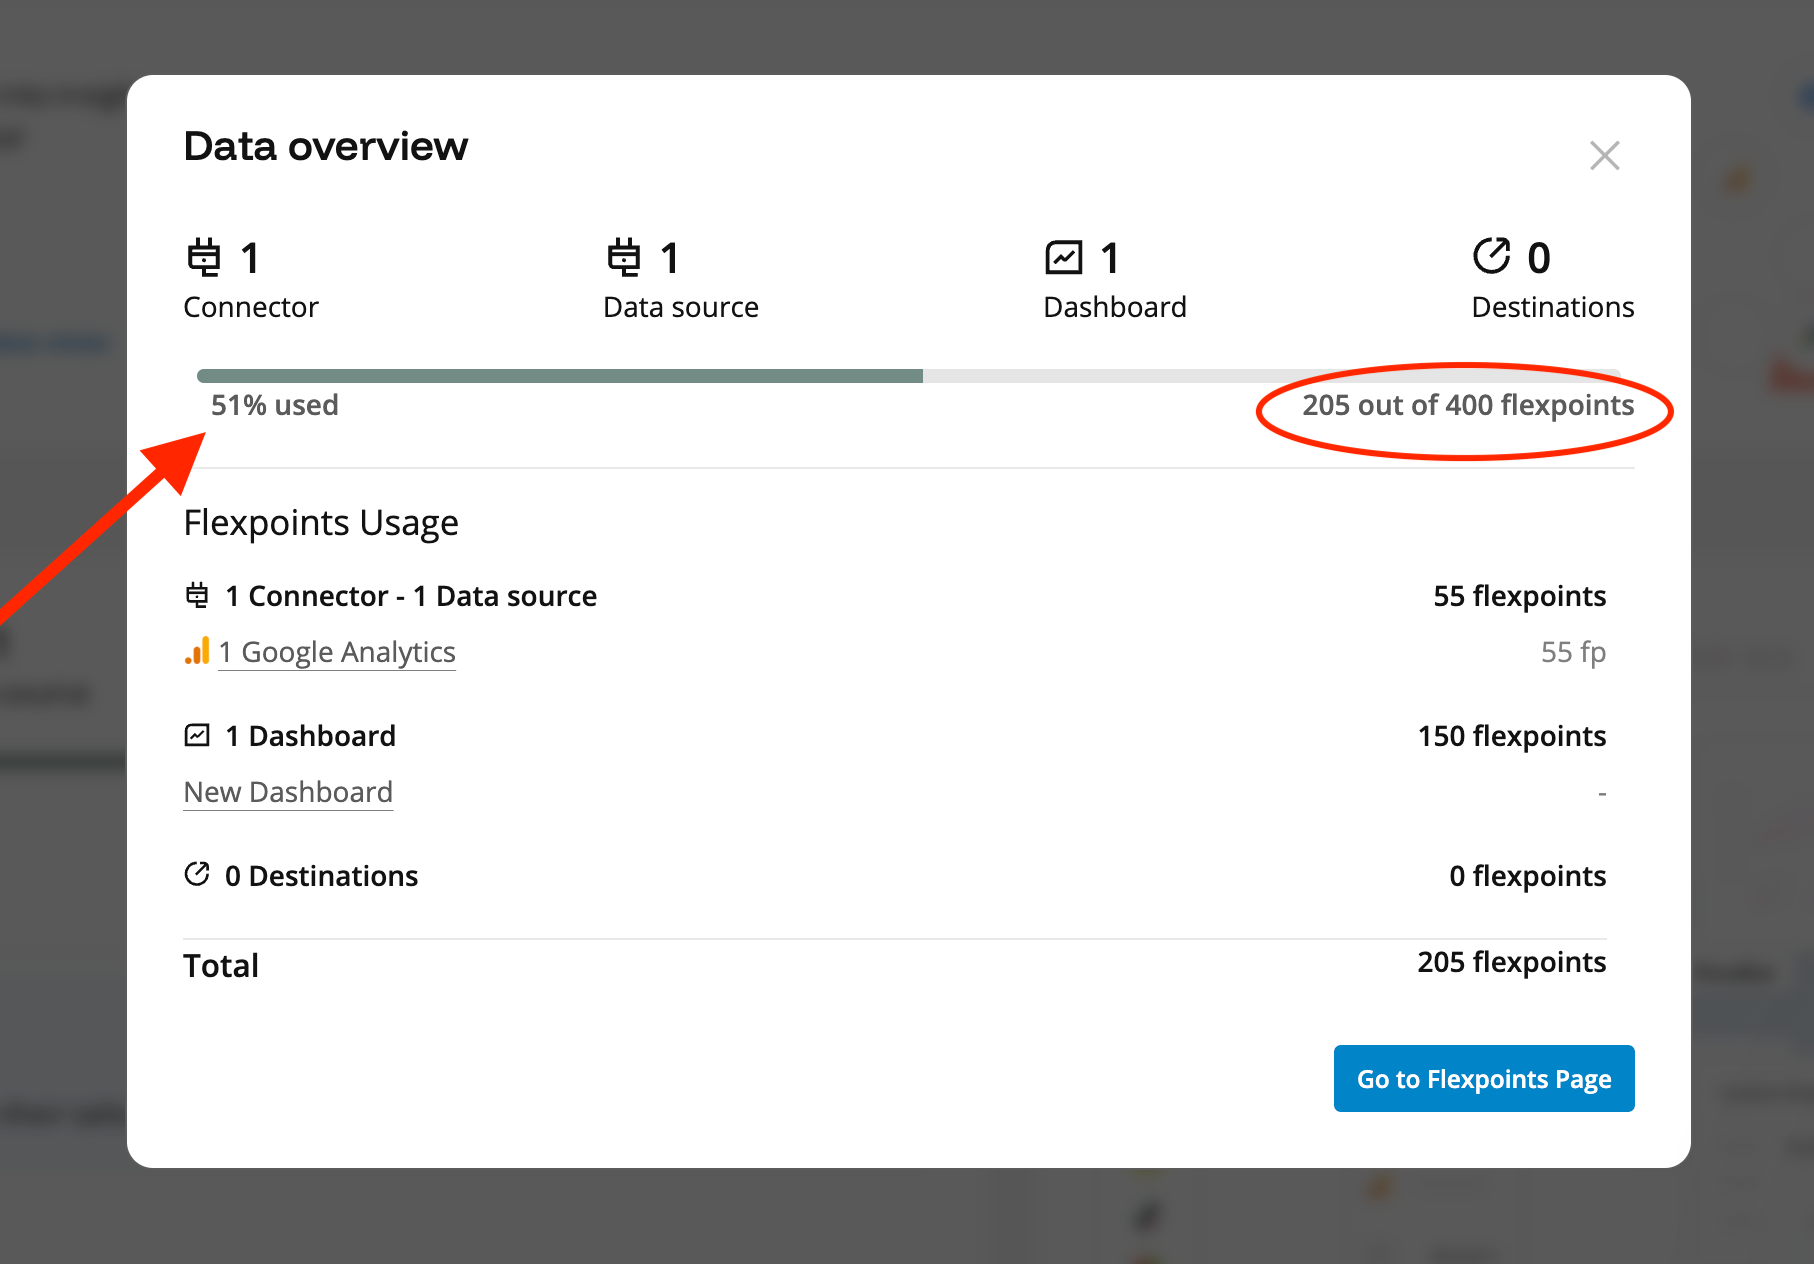Click the Connector plug icon
Image resolution: width=1814 pixels, height=1264 pixels.
[206, 257]
